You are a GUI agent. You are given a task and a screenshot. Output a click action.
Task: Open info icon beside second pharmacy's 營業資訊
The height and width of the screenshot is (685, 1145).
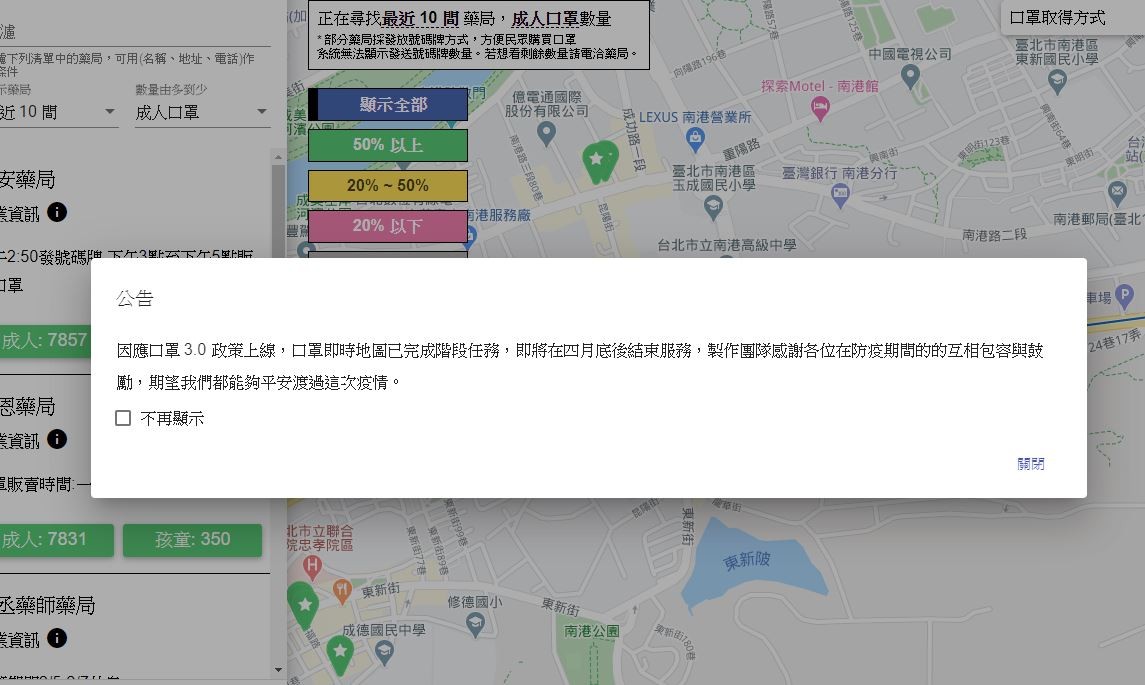point(57,439)
